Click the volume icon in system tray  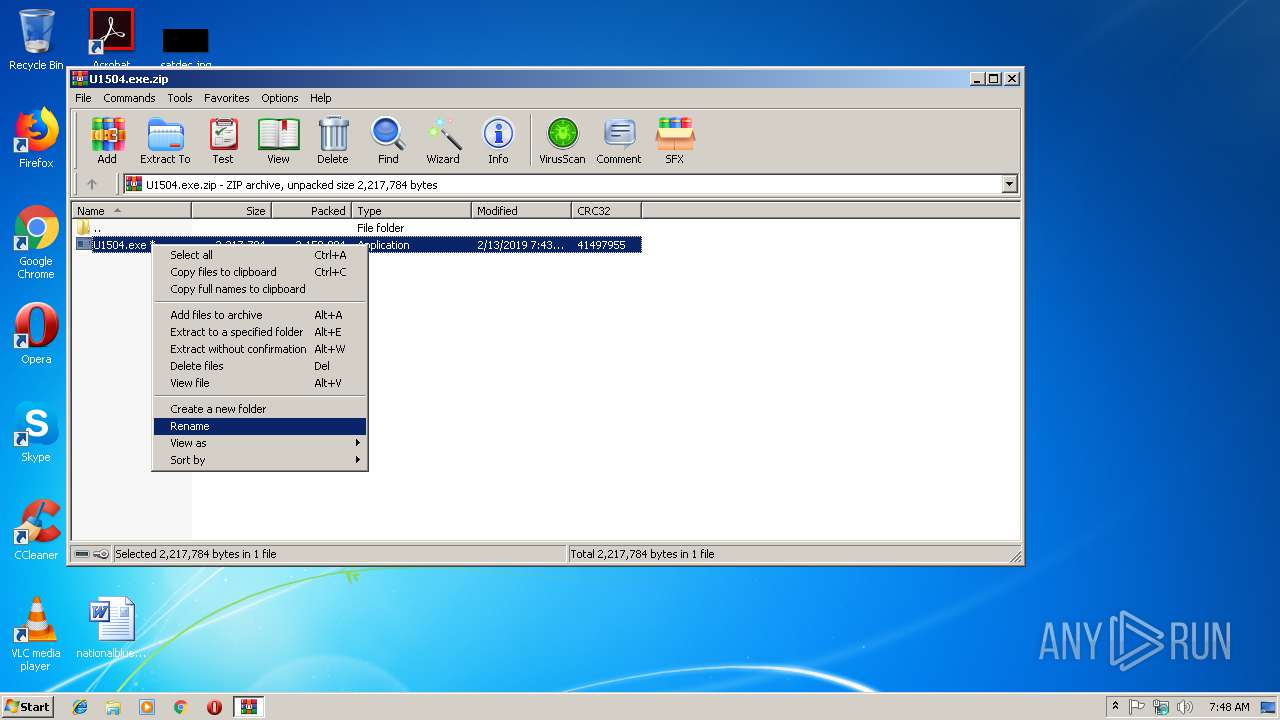pos(1185,707)
